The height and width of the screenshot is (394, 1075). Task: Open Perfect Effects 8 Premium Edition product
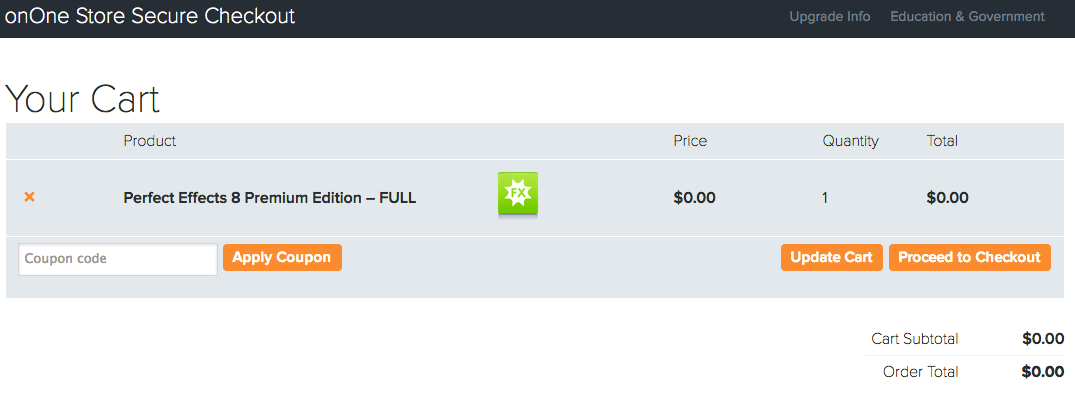[269, 198]
